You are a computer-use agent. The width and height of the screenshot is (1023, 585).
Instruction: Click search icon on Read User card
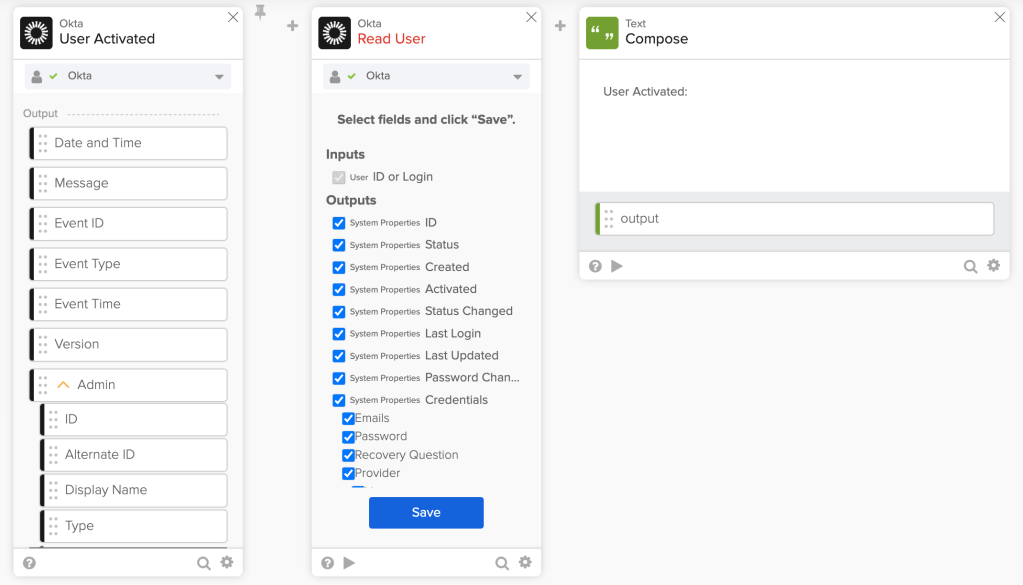coord(502,563)
